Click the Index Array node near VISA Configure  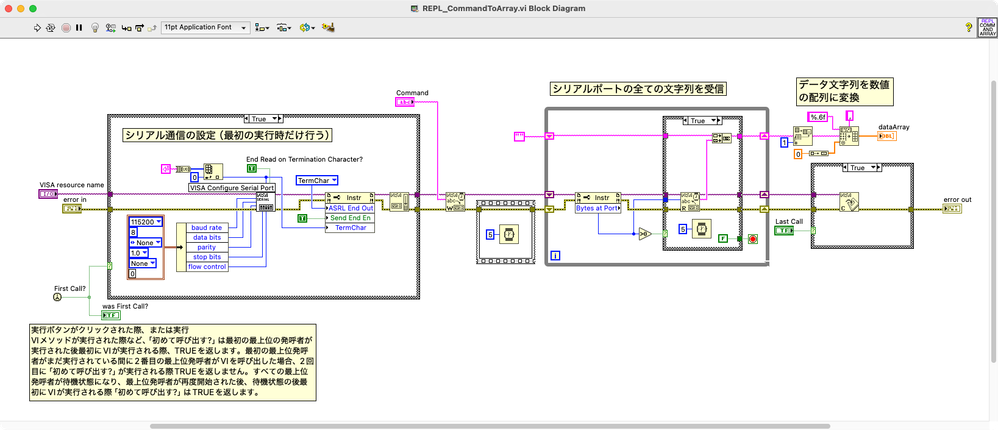tap(213, 172)
